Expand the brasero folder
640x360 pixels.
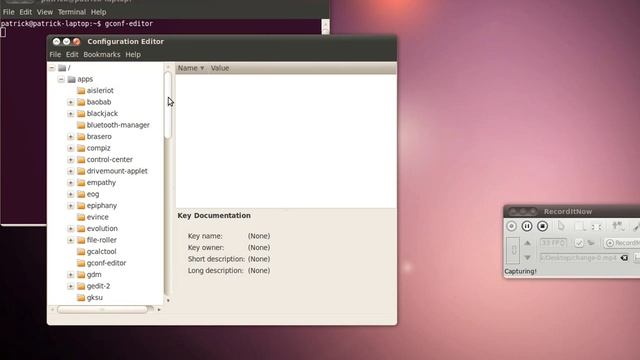pyautogui.click(x=71, y=137)
